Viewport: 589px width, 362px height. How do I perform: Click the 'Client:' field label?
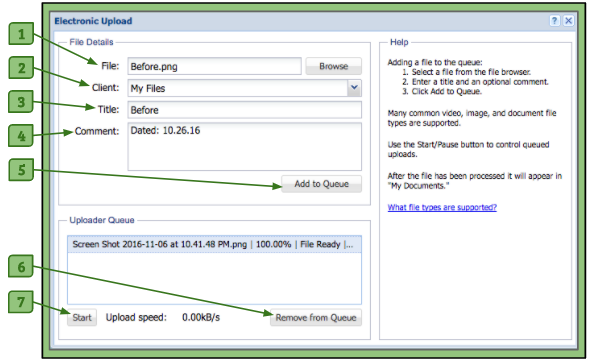point(106,87)
